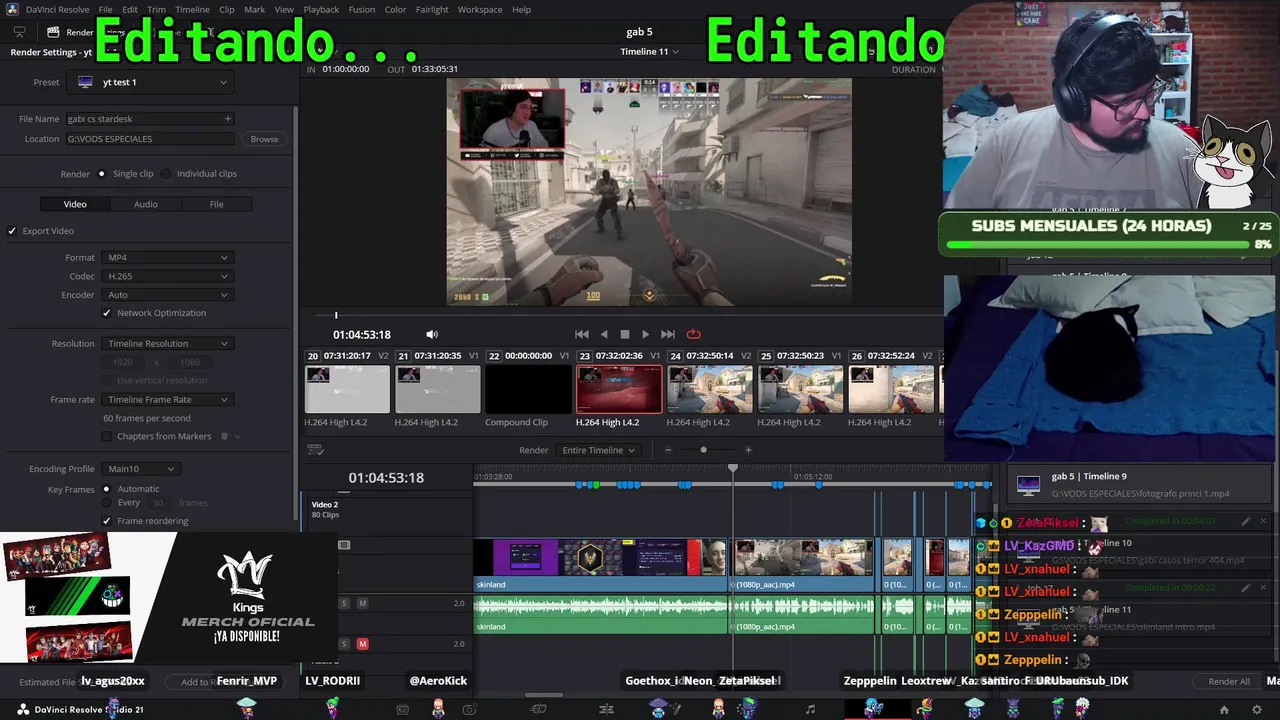Open the Codec dropdown set to H.265
Viewport: 1280px width, 720px height.
coord(167,276)
